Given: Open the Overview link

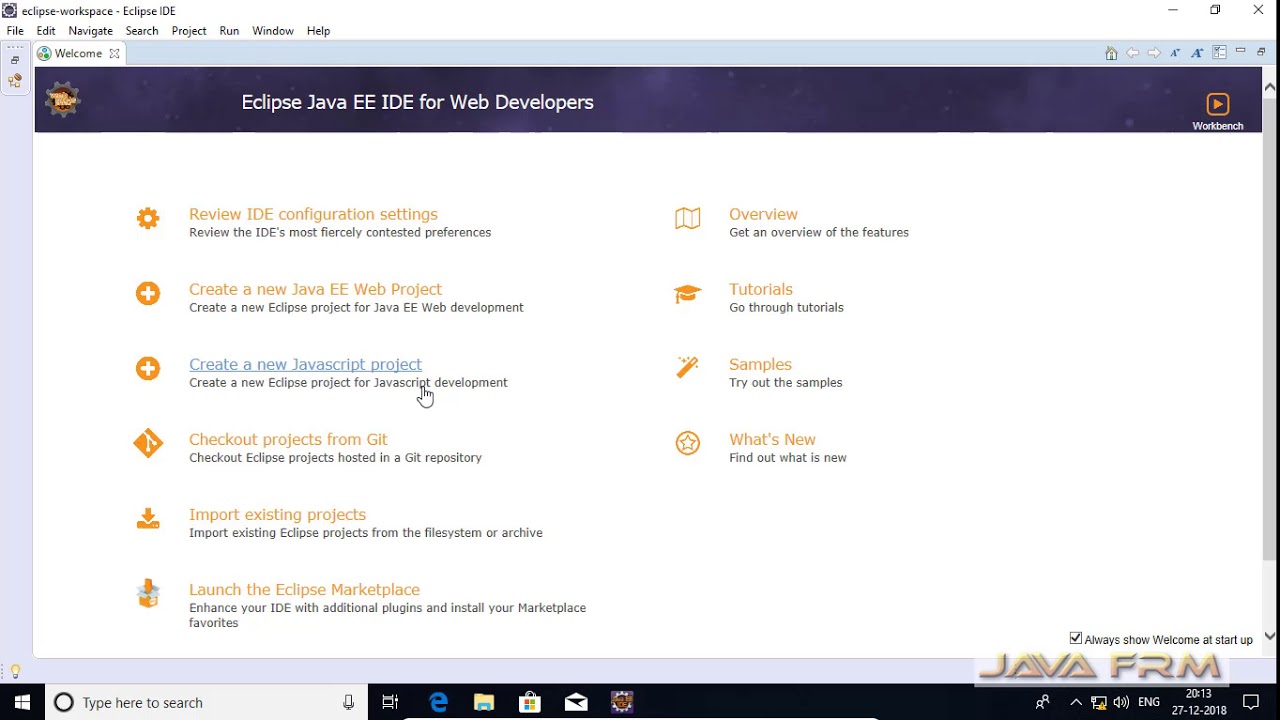Looking at the screenshot, I should [763, 214].
